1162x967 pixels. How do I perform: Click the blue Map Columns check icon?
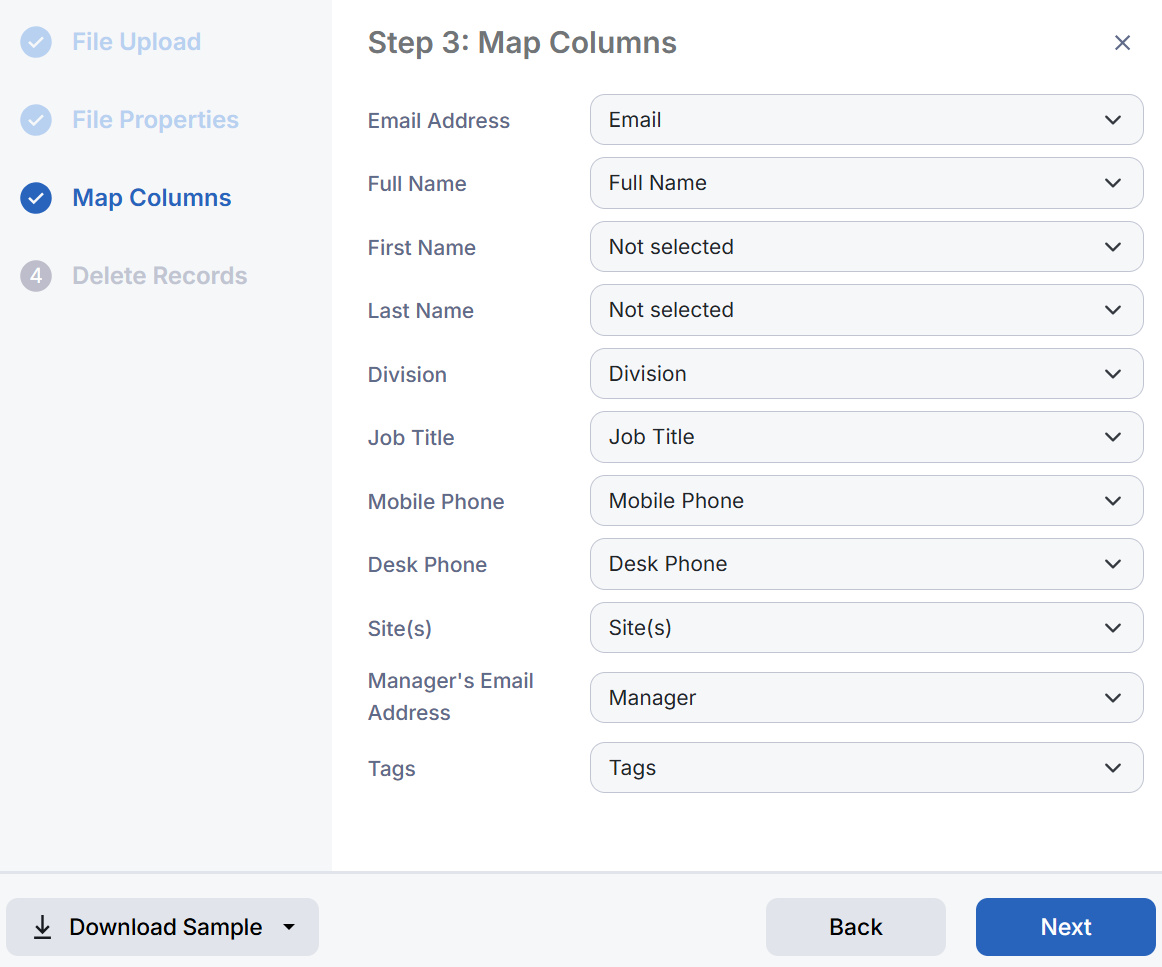coord(36,198)
